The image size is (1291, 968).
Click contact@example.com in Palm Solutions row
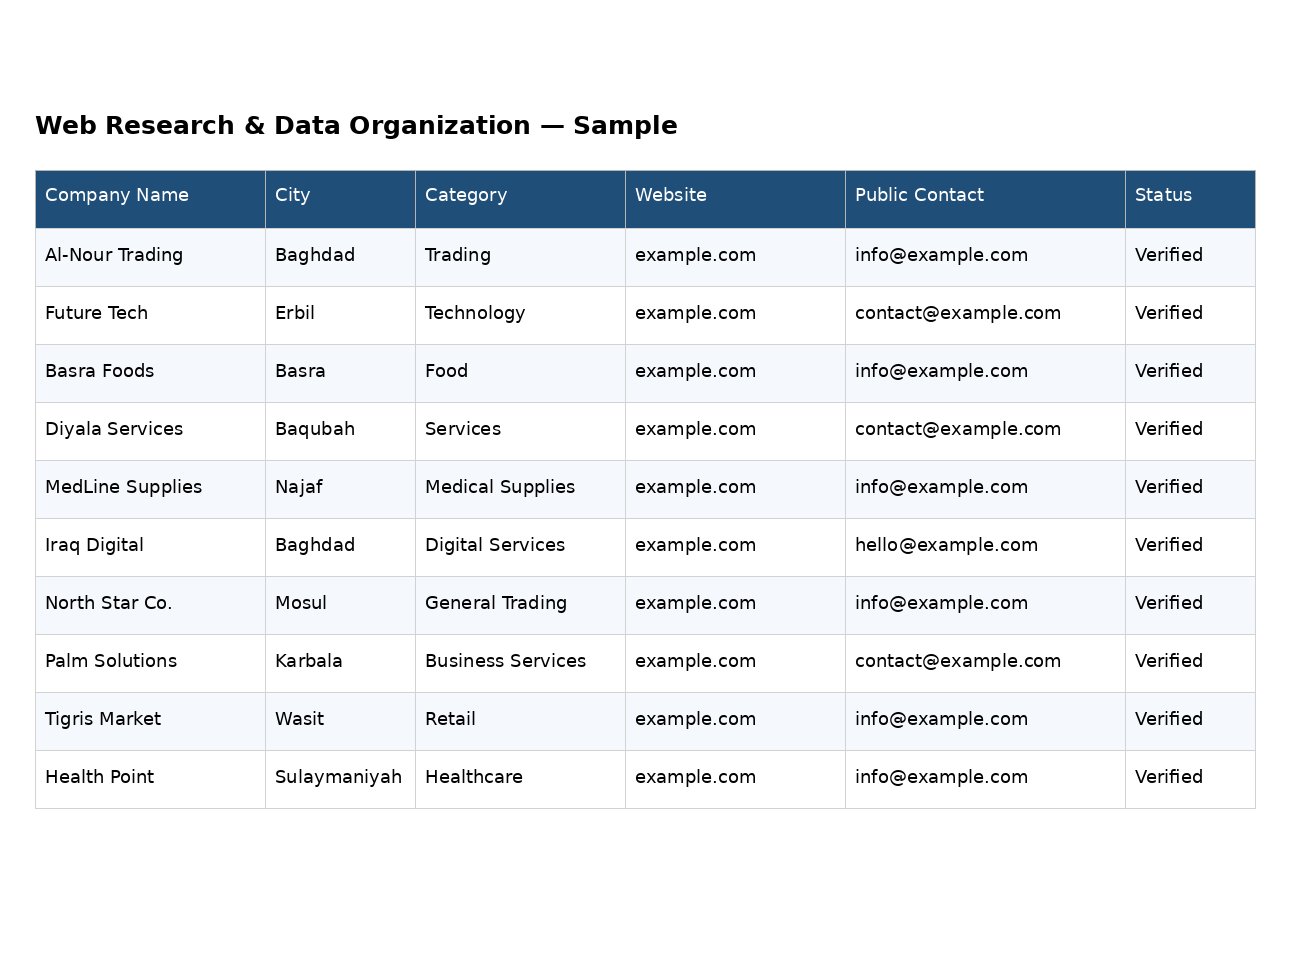click(958, 661)
